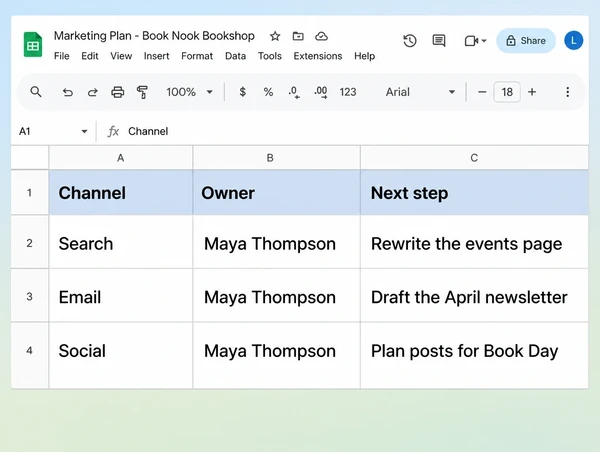Select the Channel header cell
This screenshot has width=600, height=452.
(121, 193)
